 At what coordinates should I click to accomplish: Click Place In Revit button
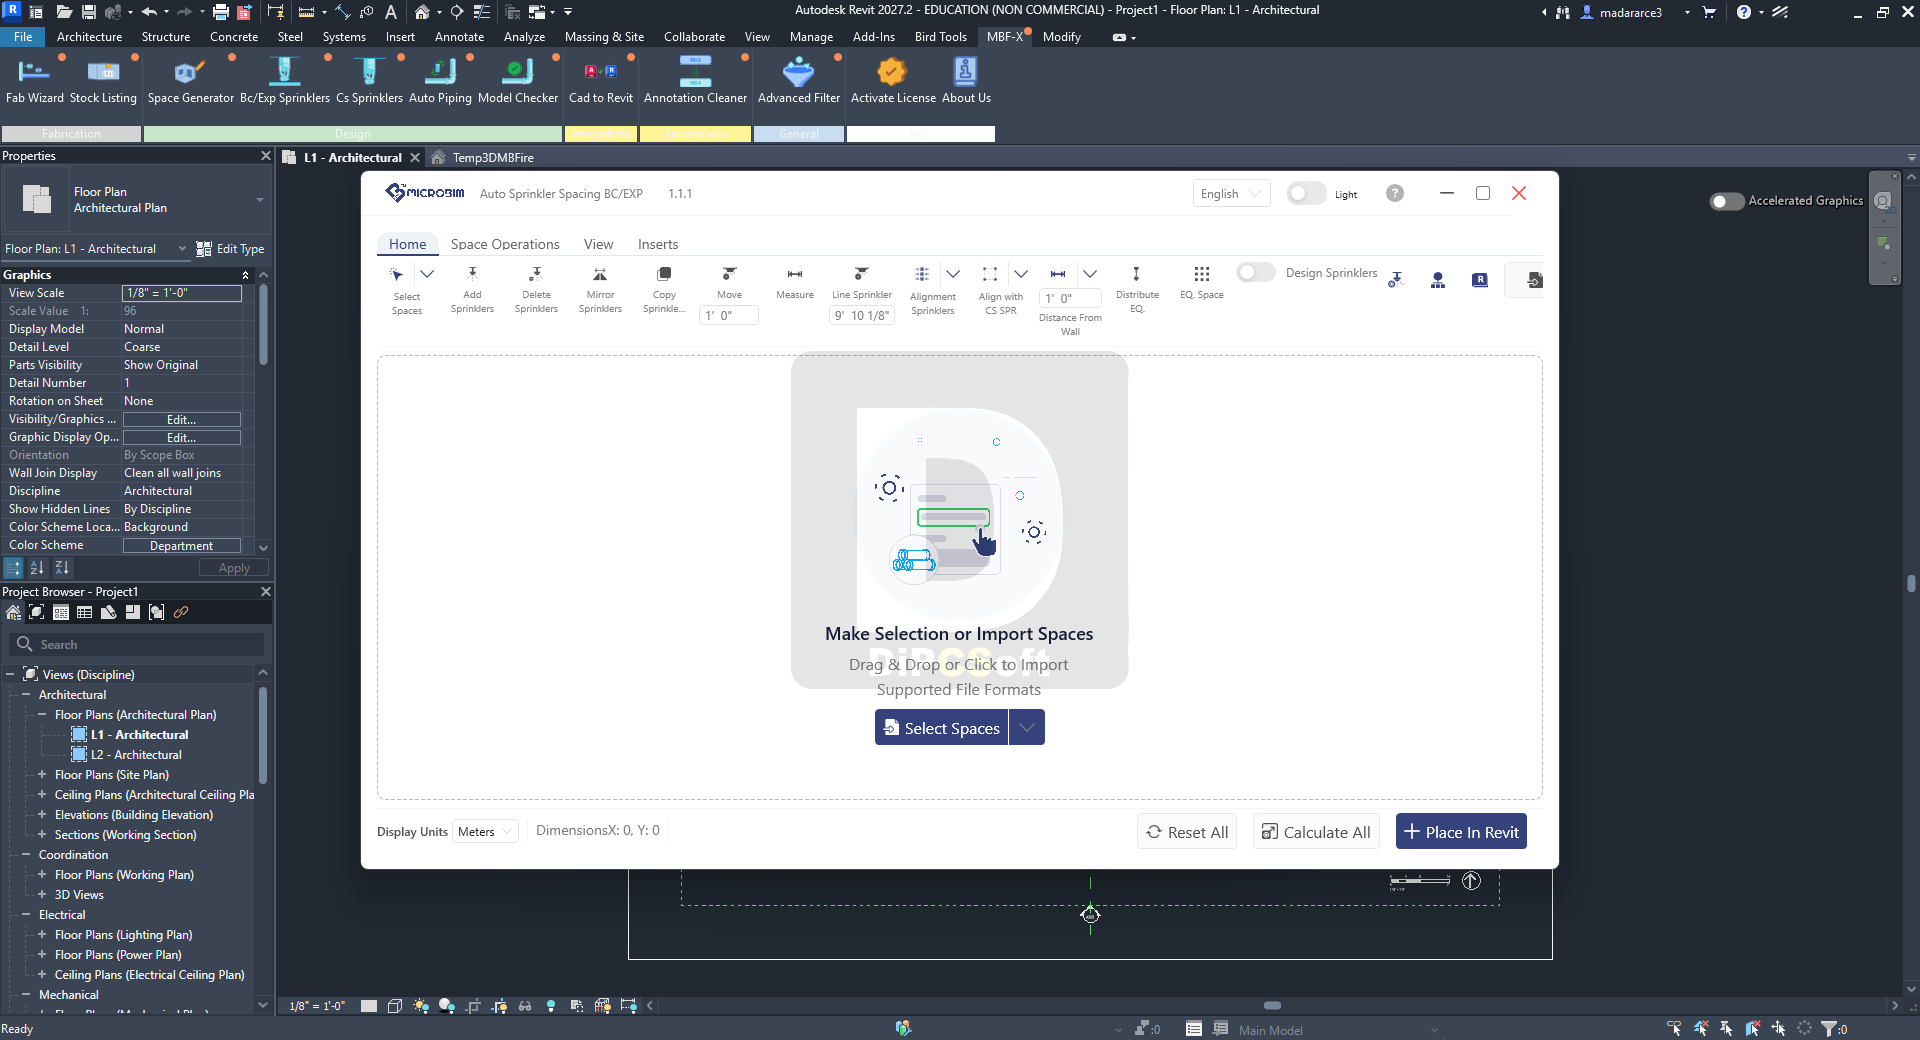pyautogui.click(x=1461, y=831)
